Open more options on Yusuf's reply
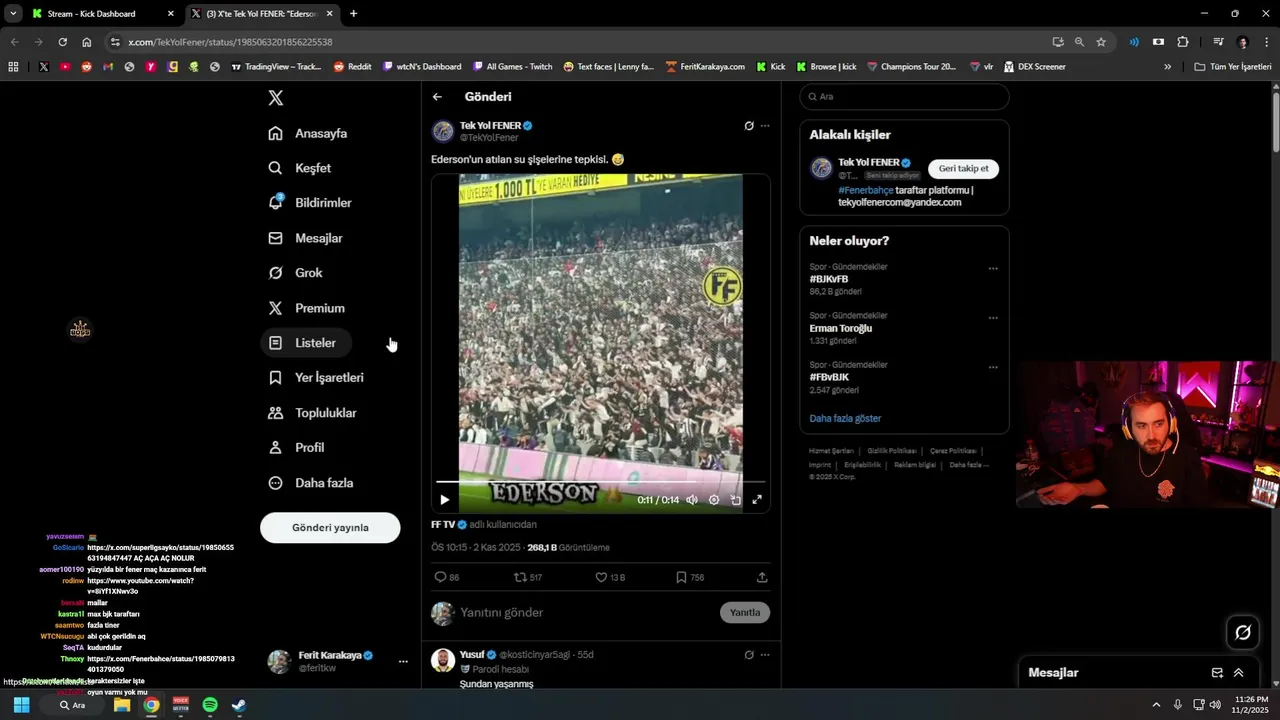The width and height of the screenshot is (1280, 720). [765, 655]
